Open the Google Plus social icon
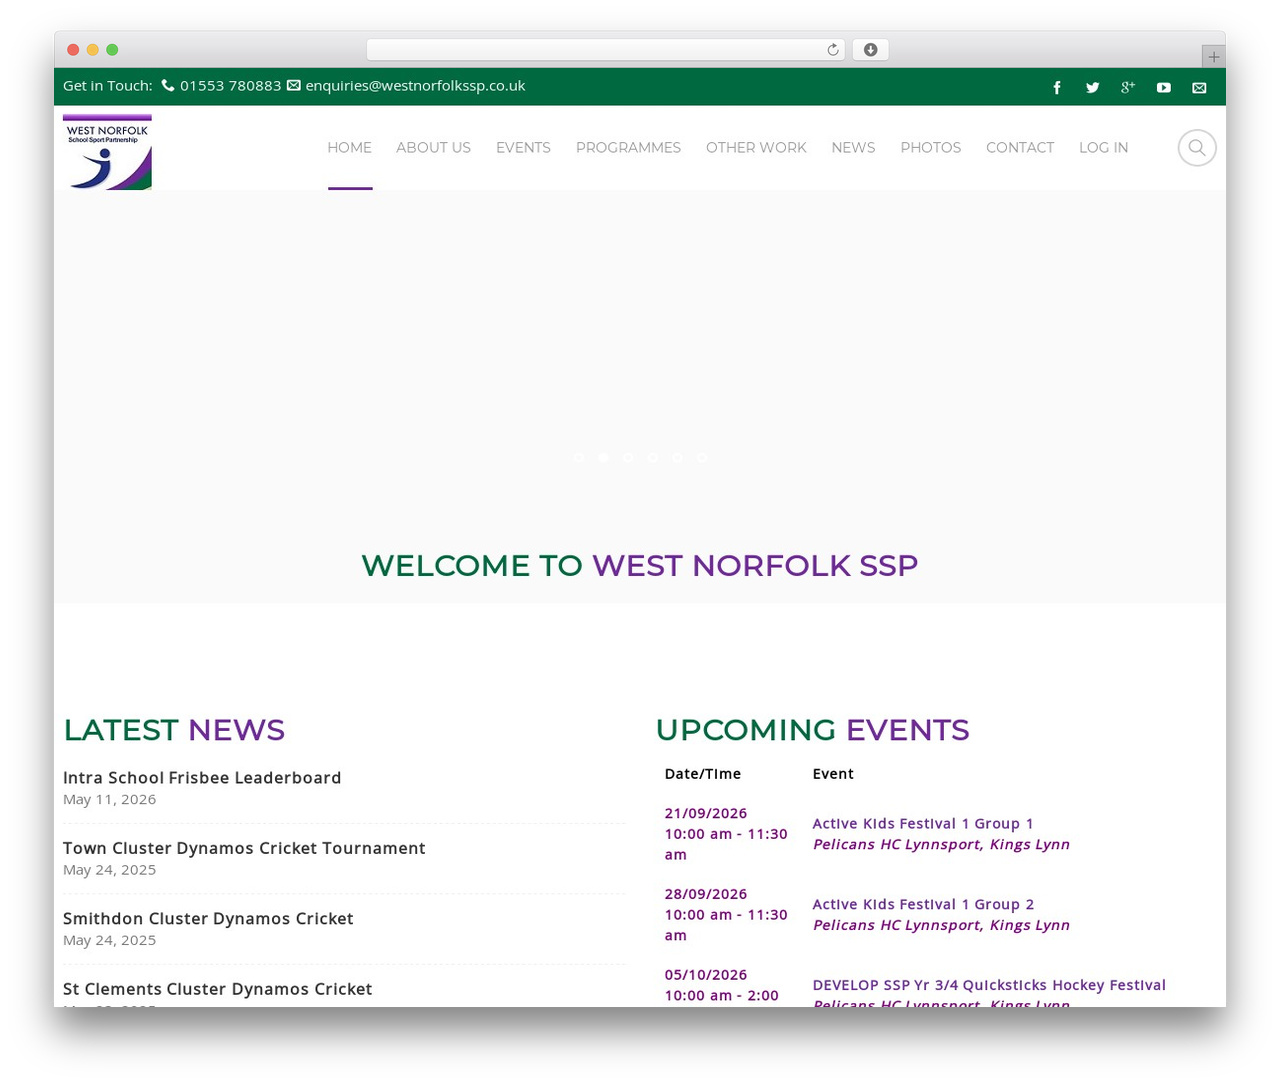1280x1084 pixels. pos(1128,88)
